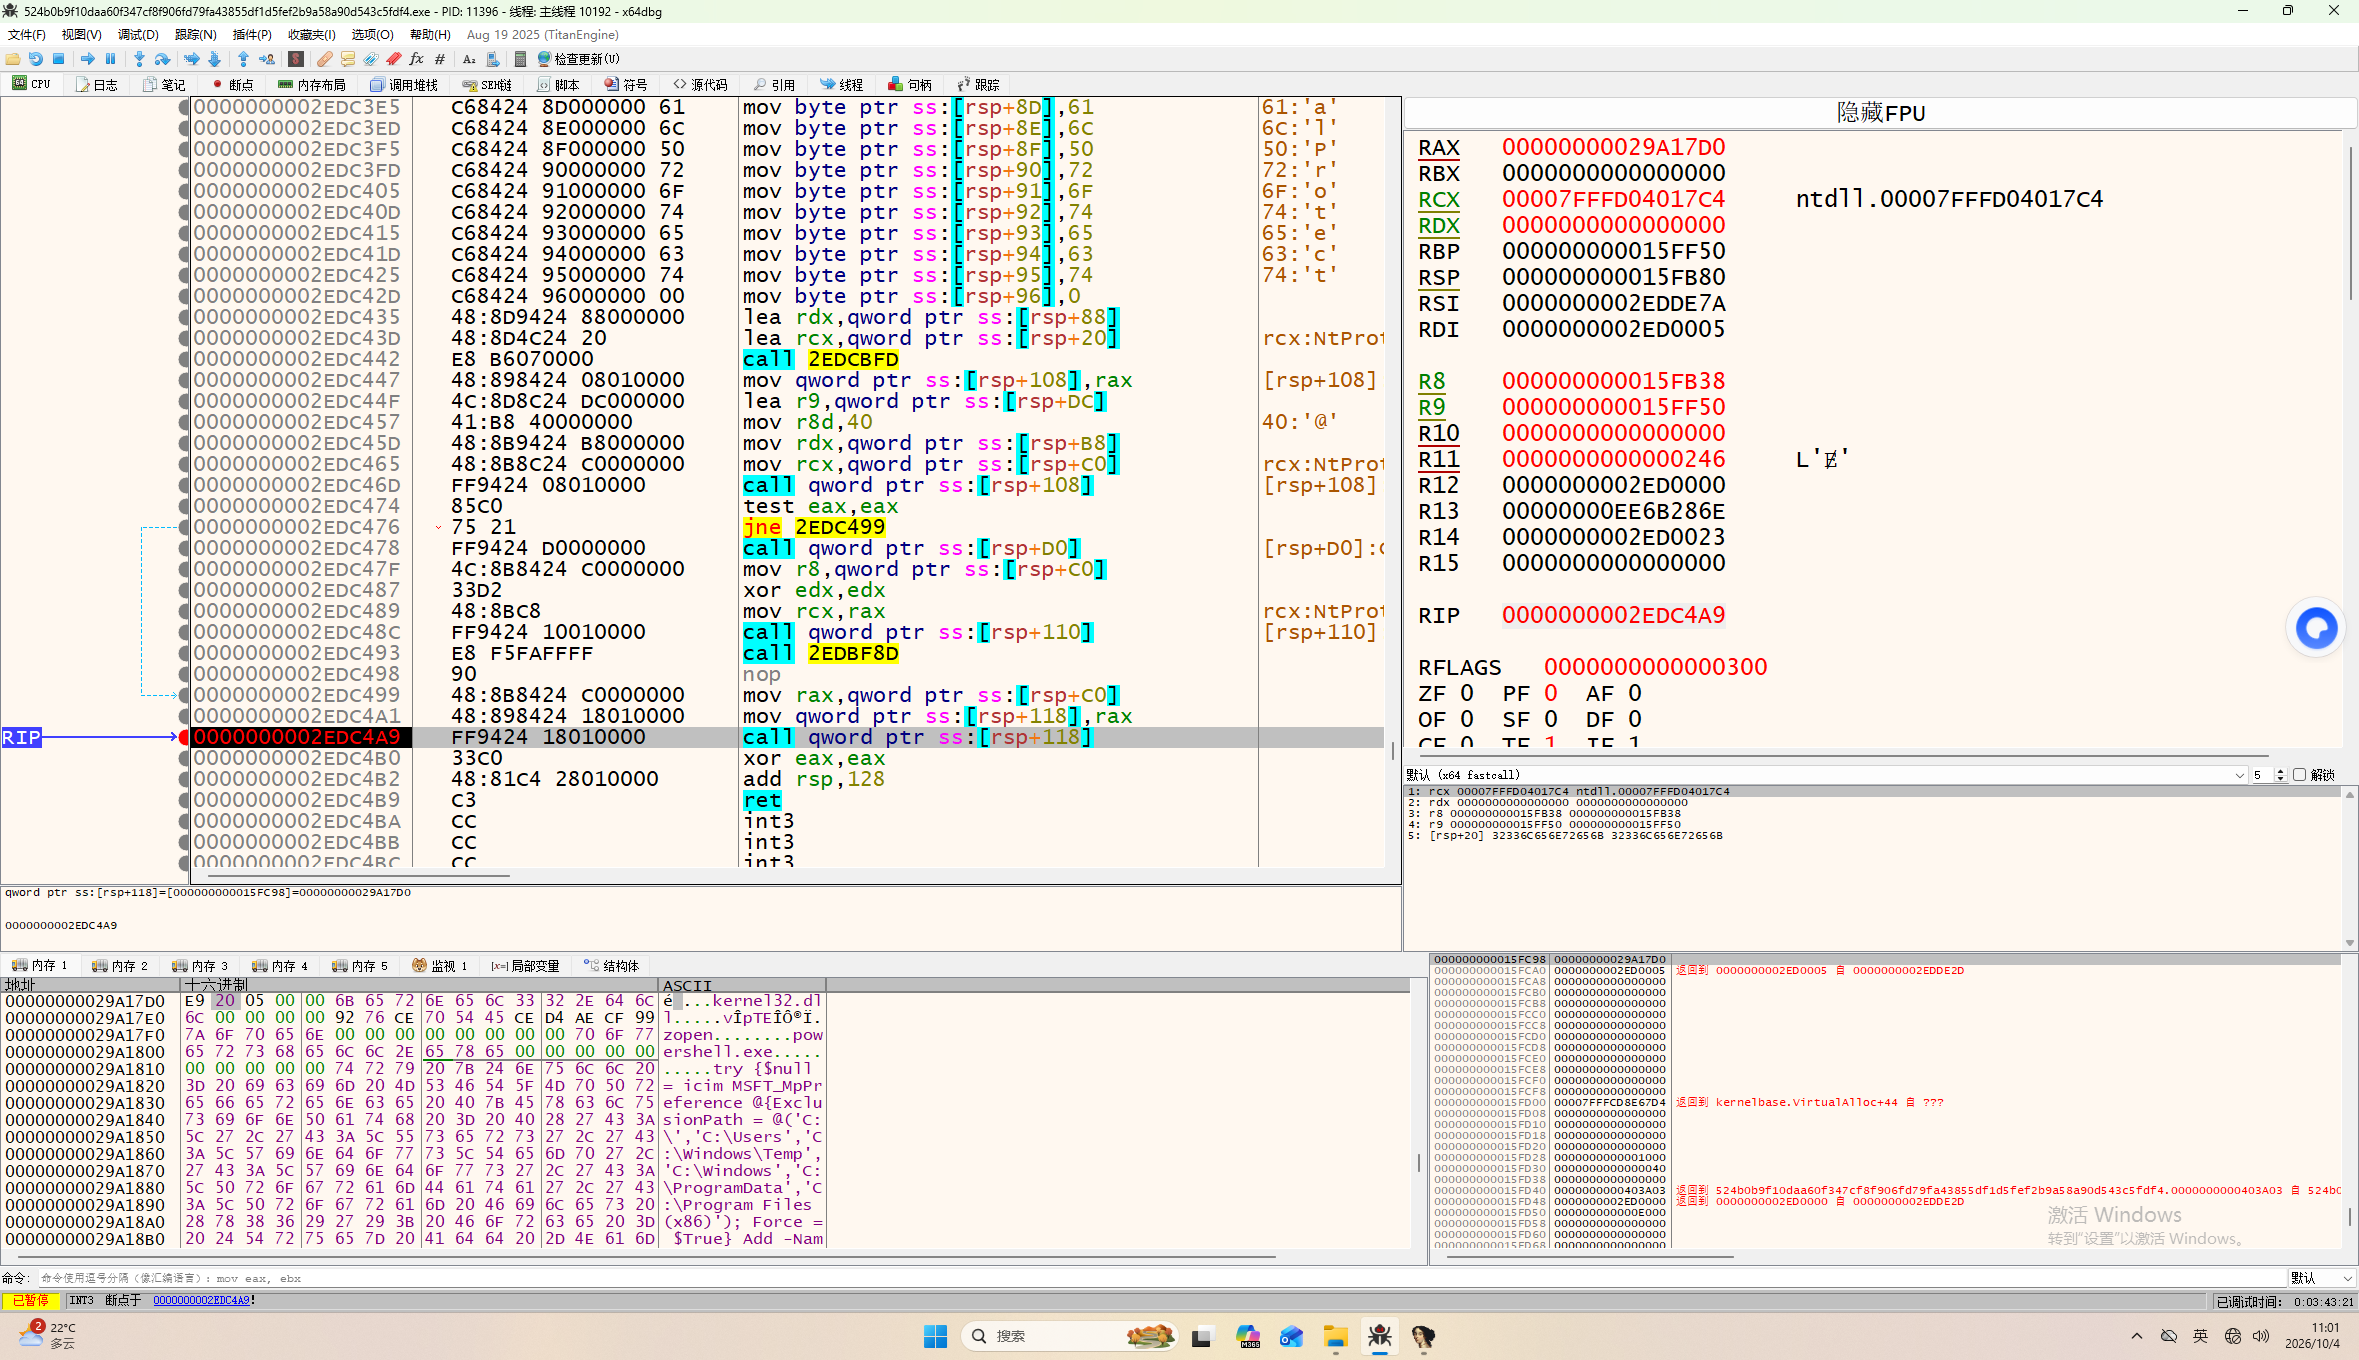Viewport: 2359px width, 1360px height.
Task: Click the Step Over toolbar icon
Action: tap(162, 59)
